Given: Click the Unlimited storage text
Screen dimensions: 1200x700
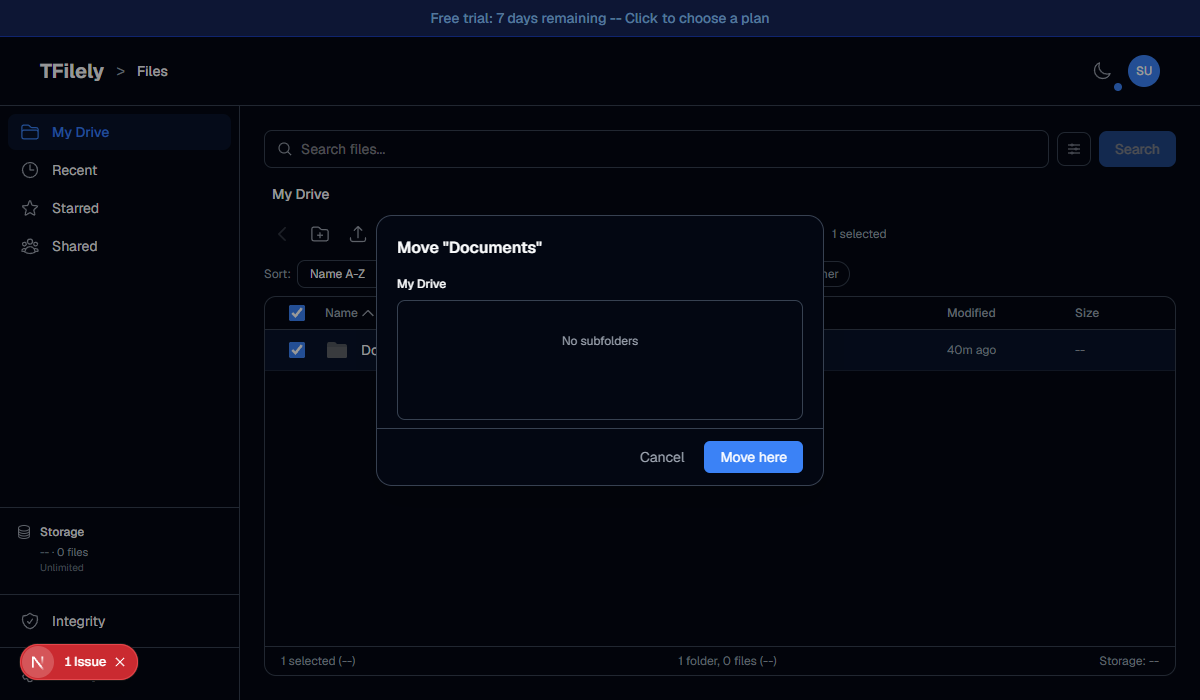Looking at the screenshot, I should 62,568.
